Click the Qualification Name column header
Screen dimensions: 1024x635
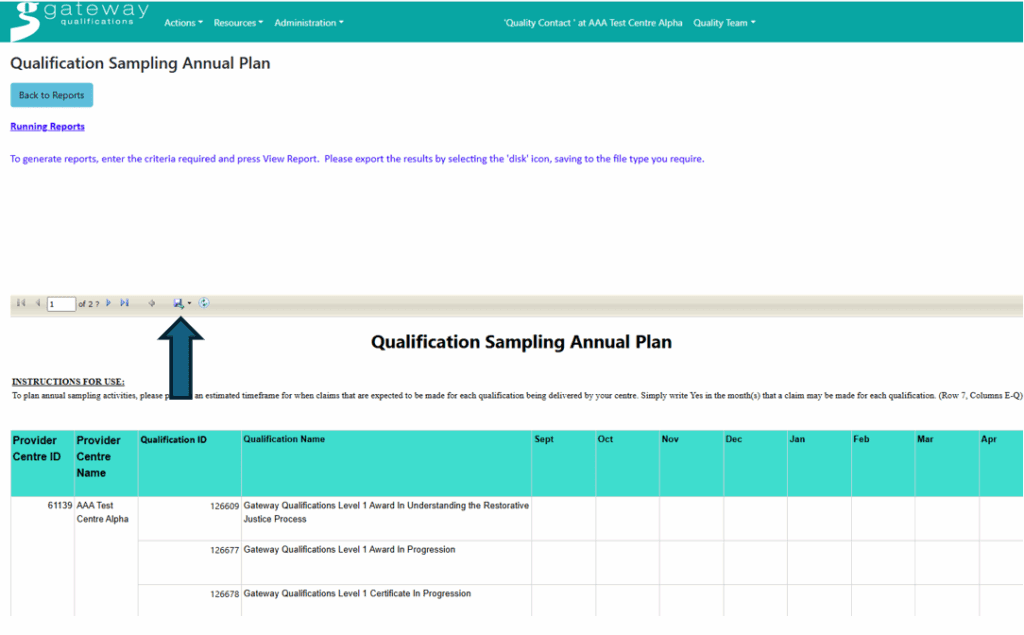[x=284, y=439]
